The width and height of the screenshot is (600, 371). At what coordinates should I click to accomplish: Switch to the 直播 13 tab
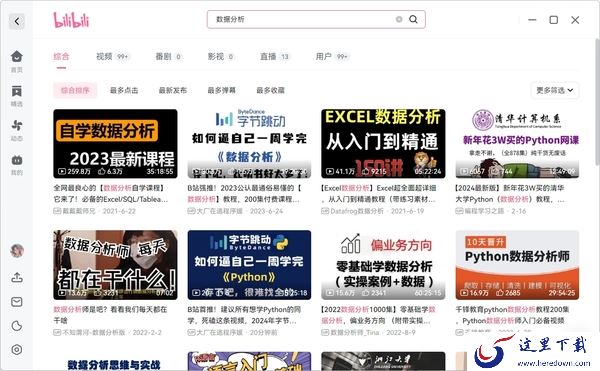275,57
